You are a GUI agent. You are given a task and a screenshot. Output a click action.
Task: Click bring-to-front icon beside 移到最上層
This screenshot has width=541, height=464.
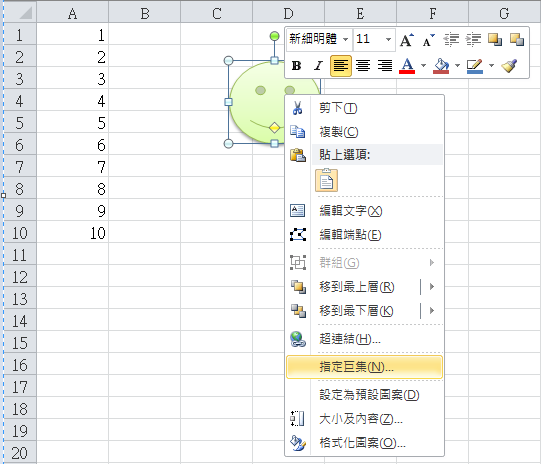pos(298,287)
